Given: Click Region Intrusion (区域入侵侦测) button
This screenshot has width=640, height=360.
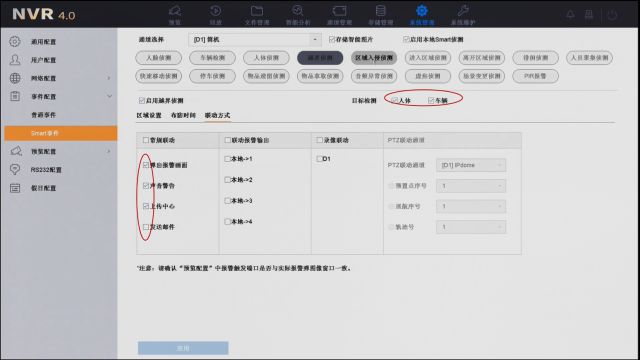Looking at the screenshot, I should [374, 58].
